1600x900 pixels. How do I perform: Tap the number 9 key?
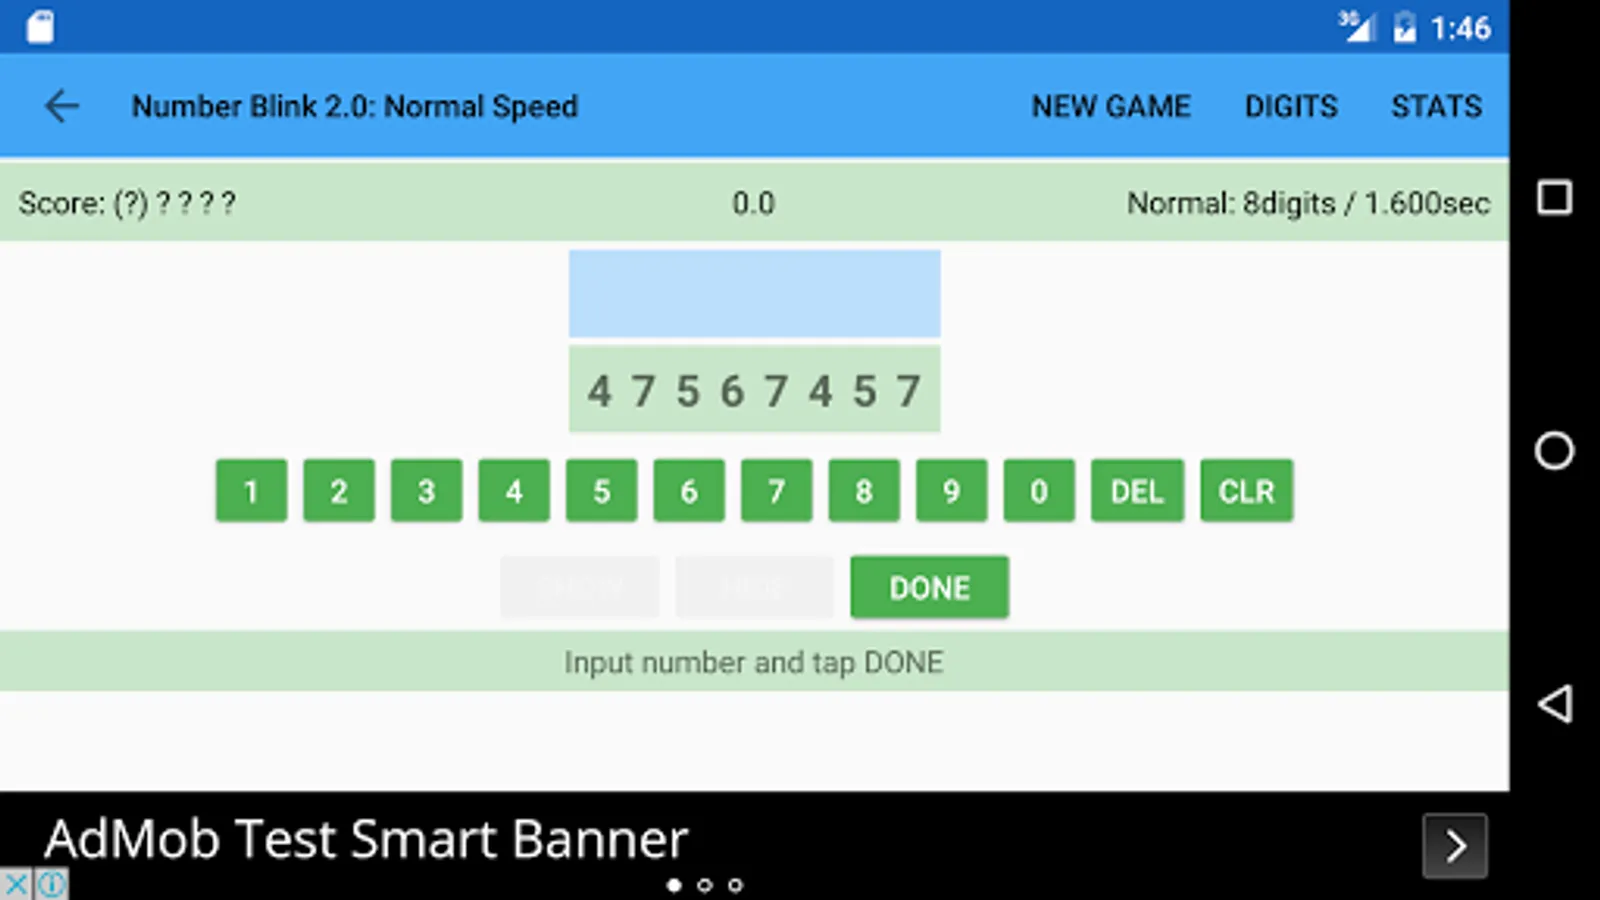[x=951, y=491]
